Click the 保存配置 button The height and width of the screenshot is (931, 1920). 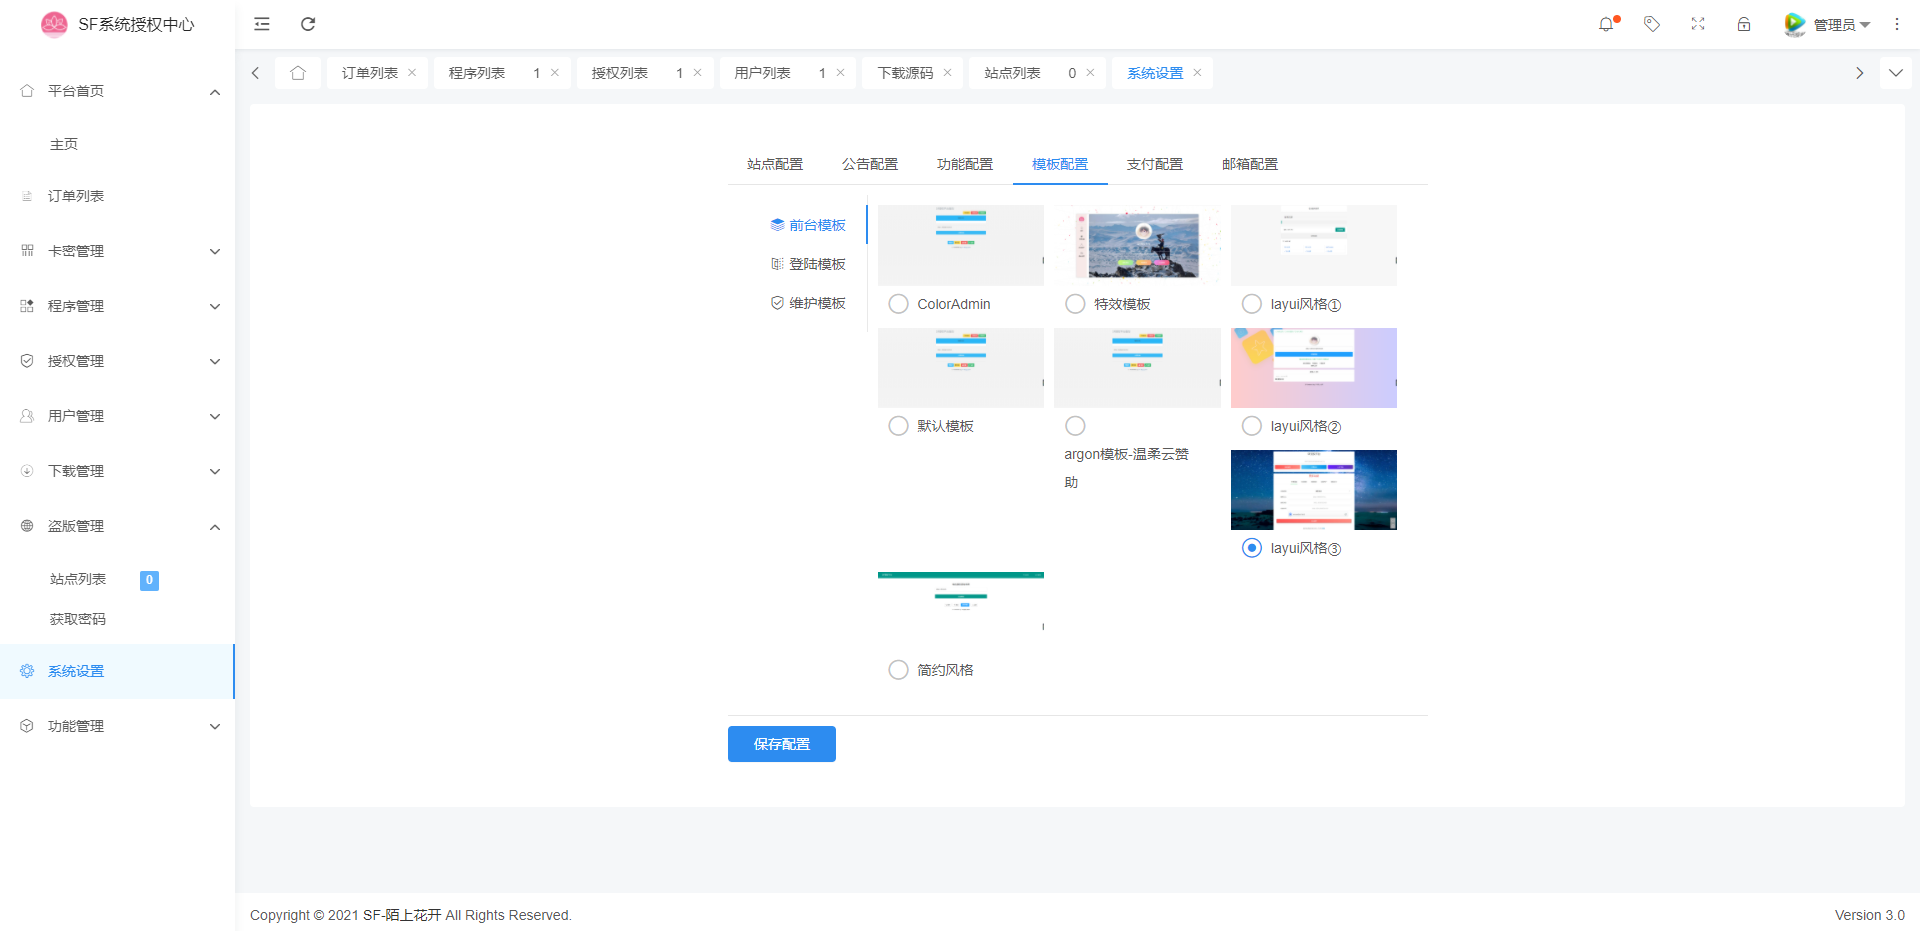click(x=781, y=744)
